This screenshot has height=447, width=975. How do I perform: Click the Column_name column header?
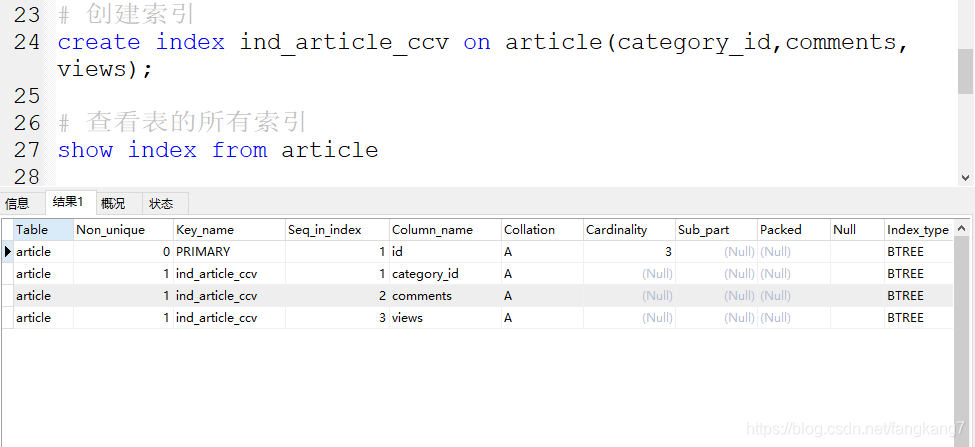(x=445, y=230)
